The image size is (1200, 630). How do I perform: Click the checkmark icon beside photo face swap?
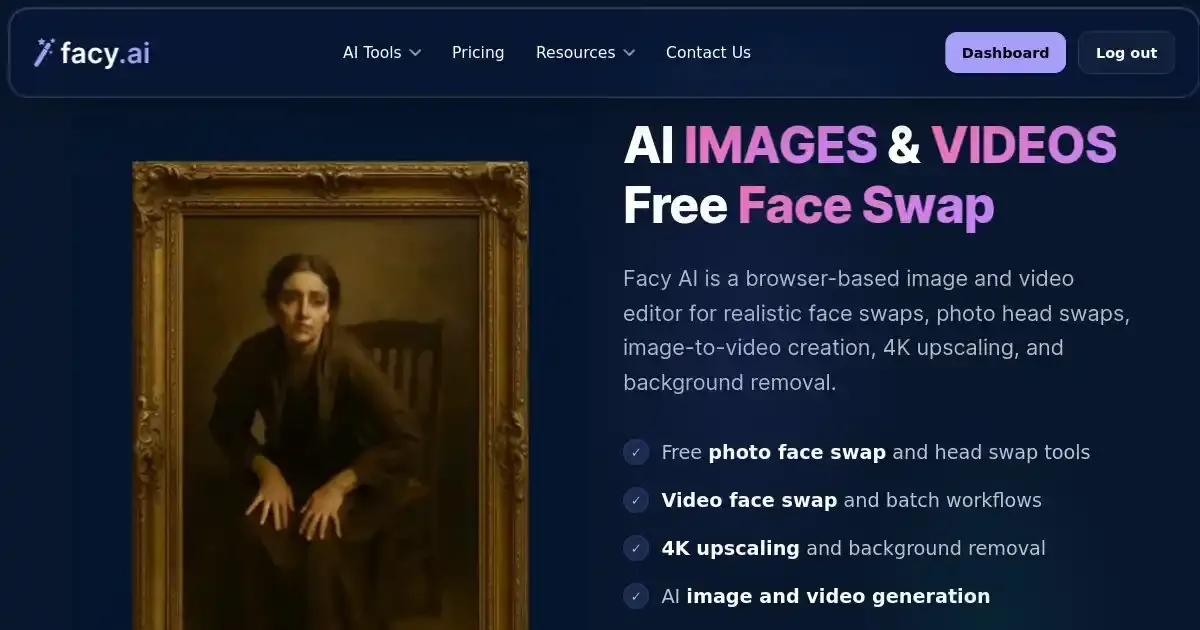636,452
